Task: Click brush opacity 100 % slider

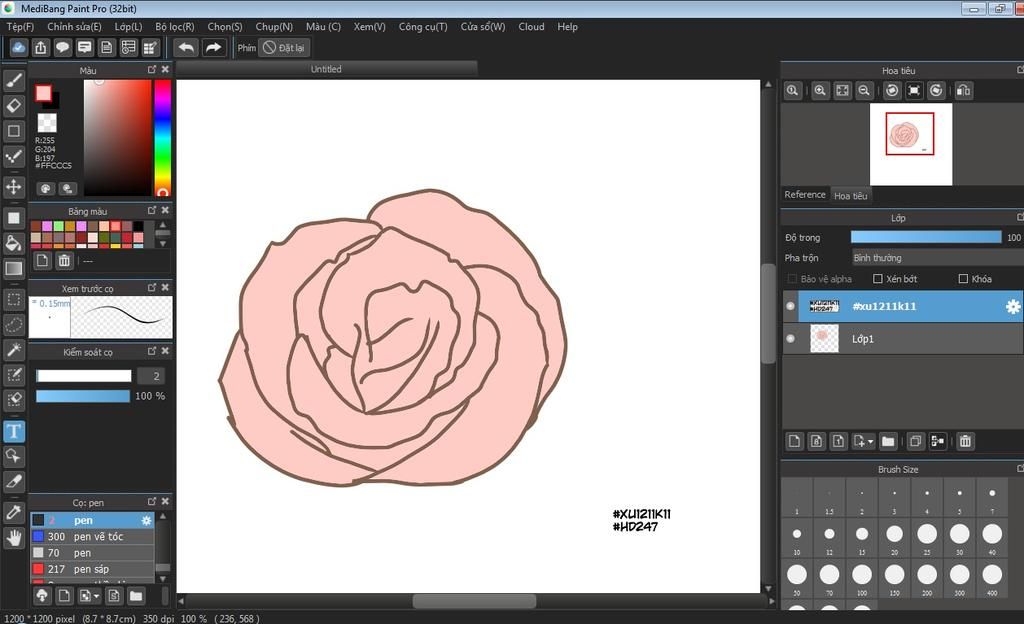Action: (83, 396)
